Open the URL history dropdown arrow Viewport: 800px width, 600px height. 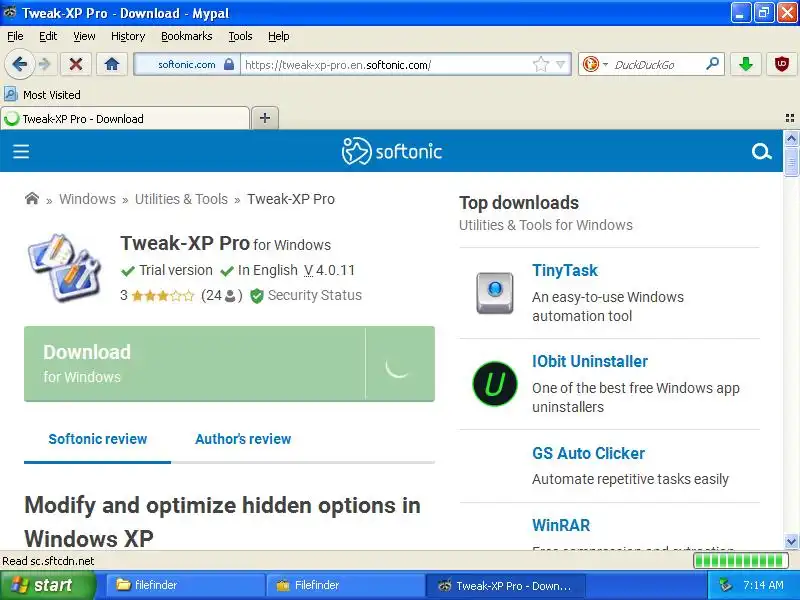[x=561, y=64]
